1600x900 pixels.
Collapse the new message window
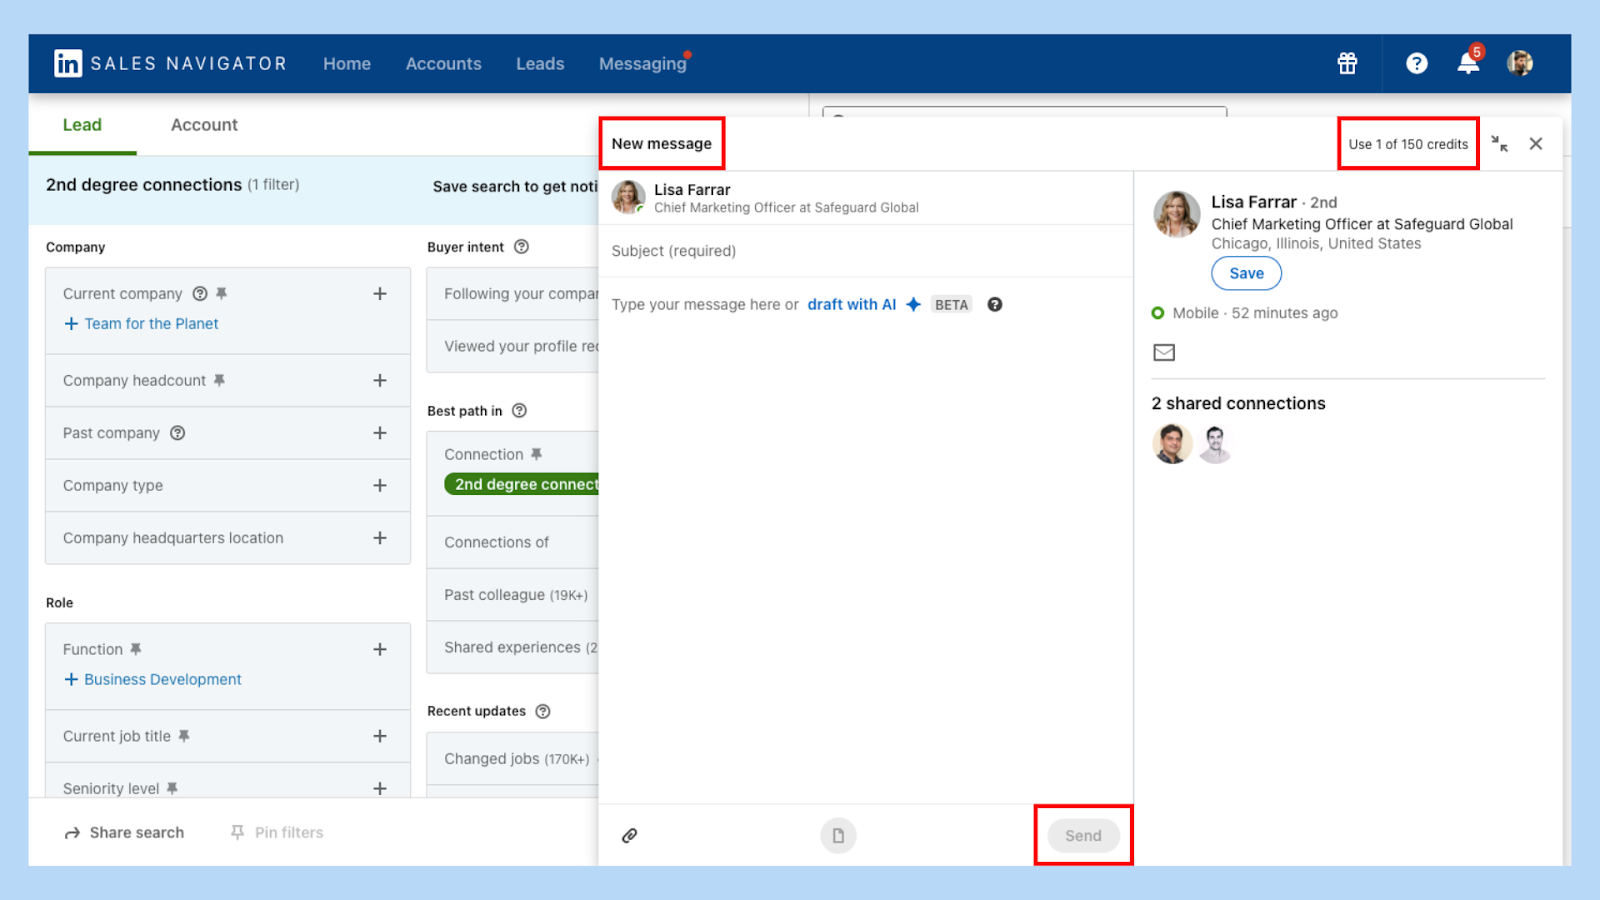click(1499, 144)
